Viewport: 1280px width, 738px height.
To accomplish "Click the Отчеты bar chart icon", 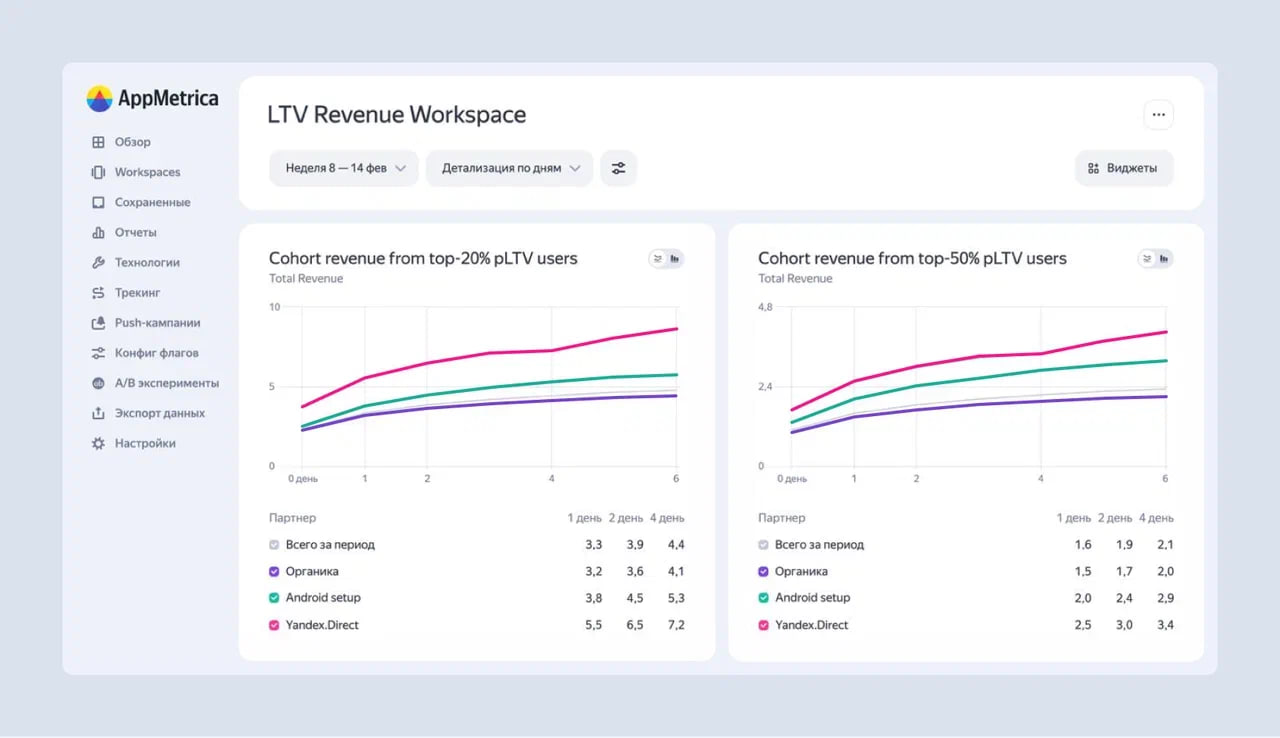I will (x=98, y=233).
